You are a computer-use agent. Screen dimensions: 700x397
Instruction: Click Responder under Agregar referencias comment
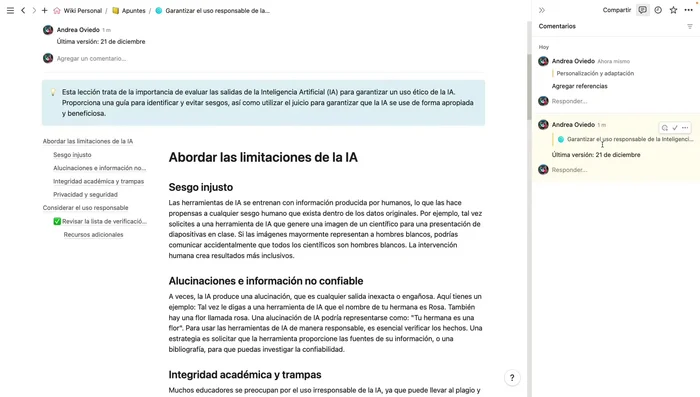coord(569,101)
